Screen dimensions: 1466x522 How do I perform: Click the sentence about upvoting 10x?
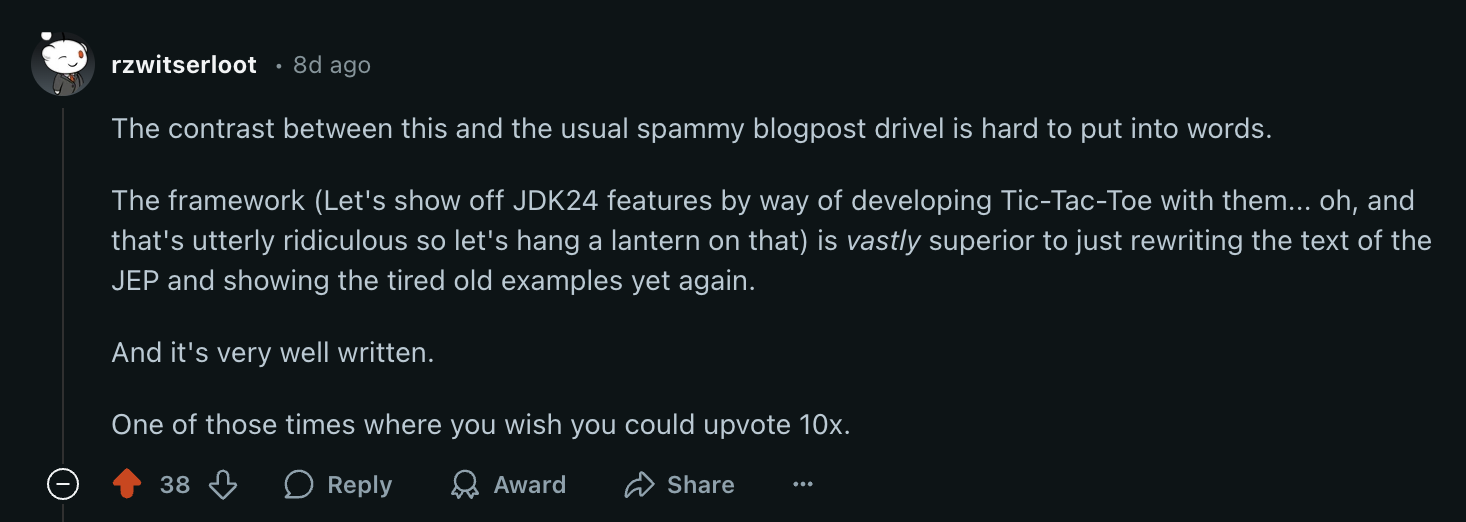[x=481, y=425]
